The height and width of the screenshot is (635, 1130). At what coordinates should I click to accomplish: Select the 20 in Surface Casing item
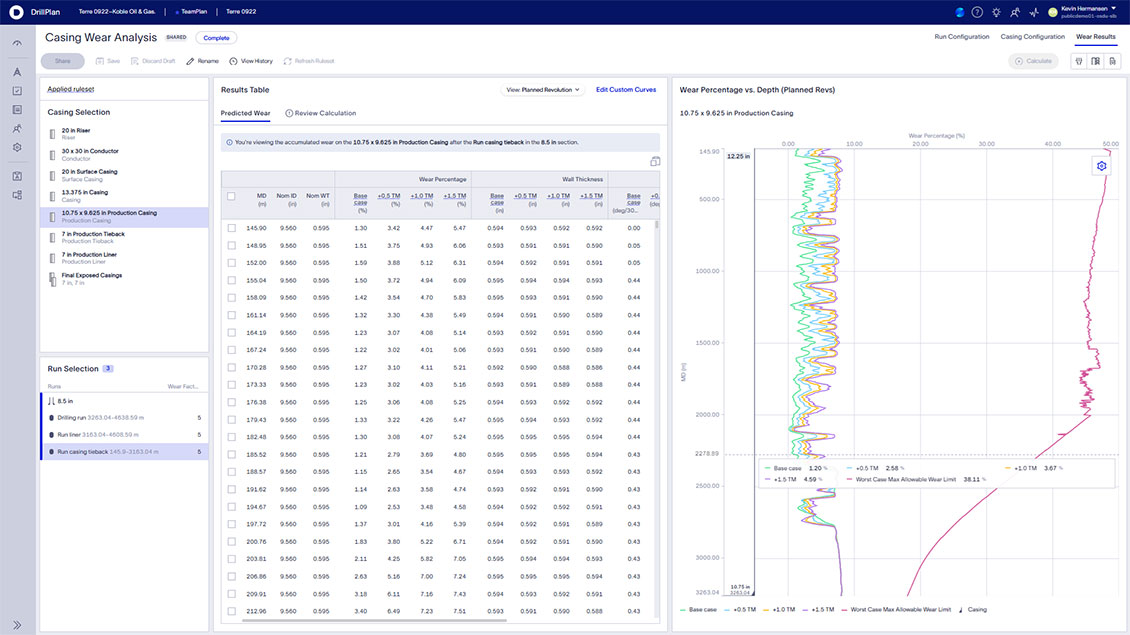click(124, 175)
